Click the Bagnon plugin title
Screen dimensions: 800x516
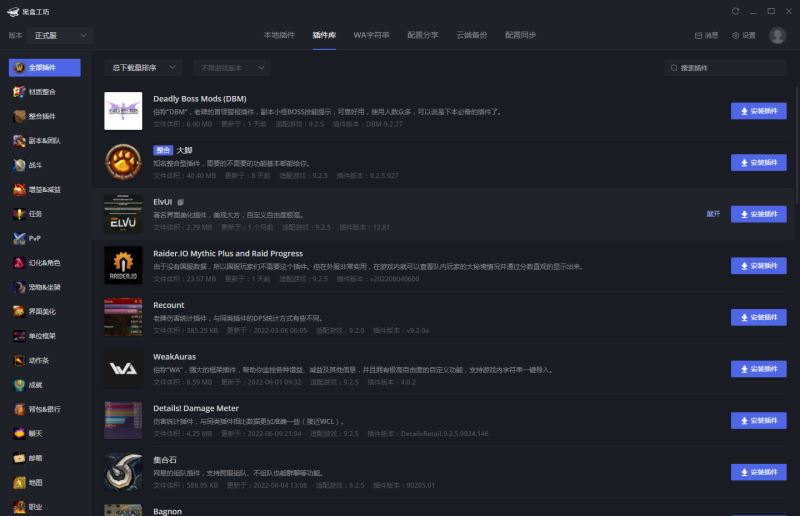[167, 511]
